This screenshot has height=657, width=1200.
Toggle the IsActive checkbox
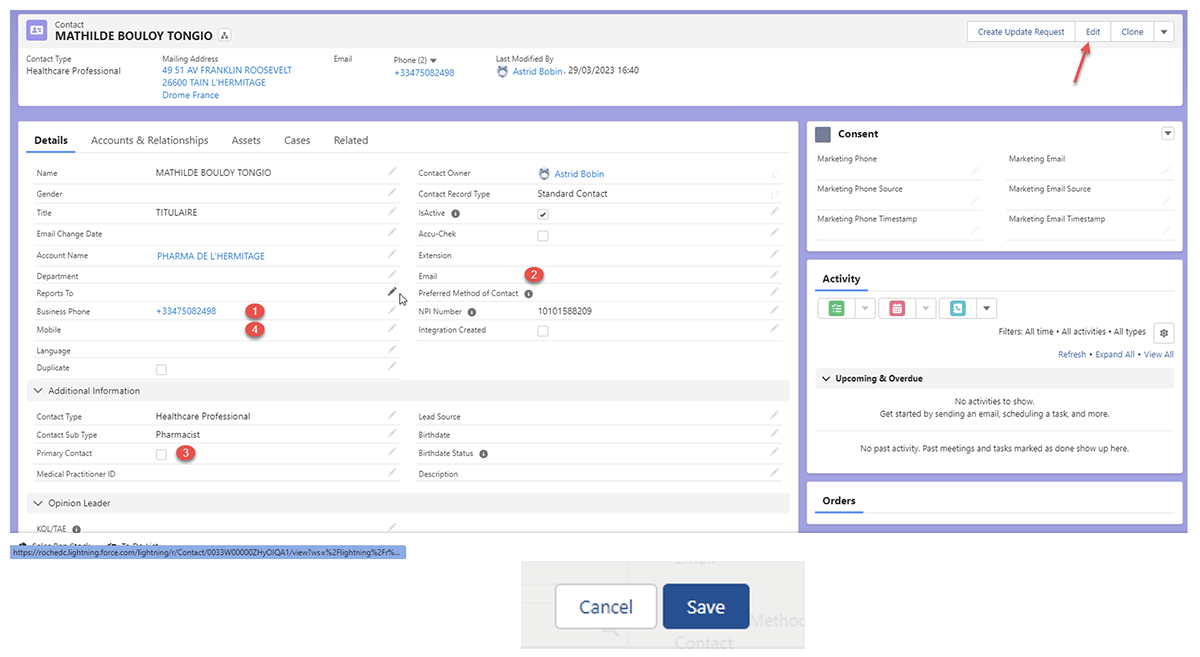pyautogui.click(x=543, y=214)
